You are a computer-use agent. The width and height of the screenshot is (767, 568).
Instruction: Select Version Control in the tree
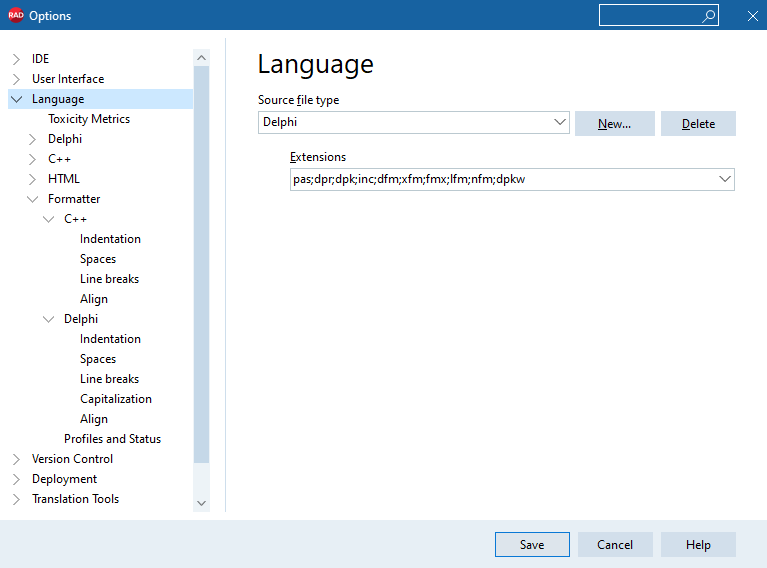point(72,459)
